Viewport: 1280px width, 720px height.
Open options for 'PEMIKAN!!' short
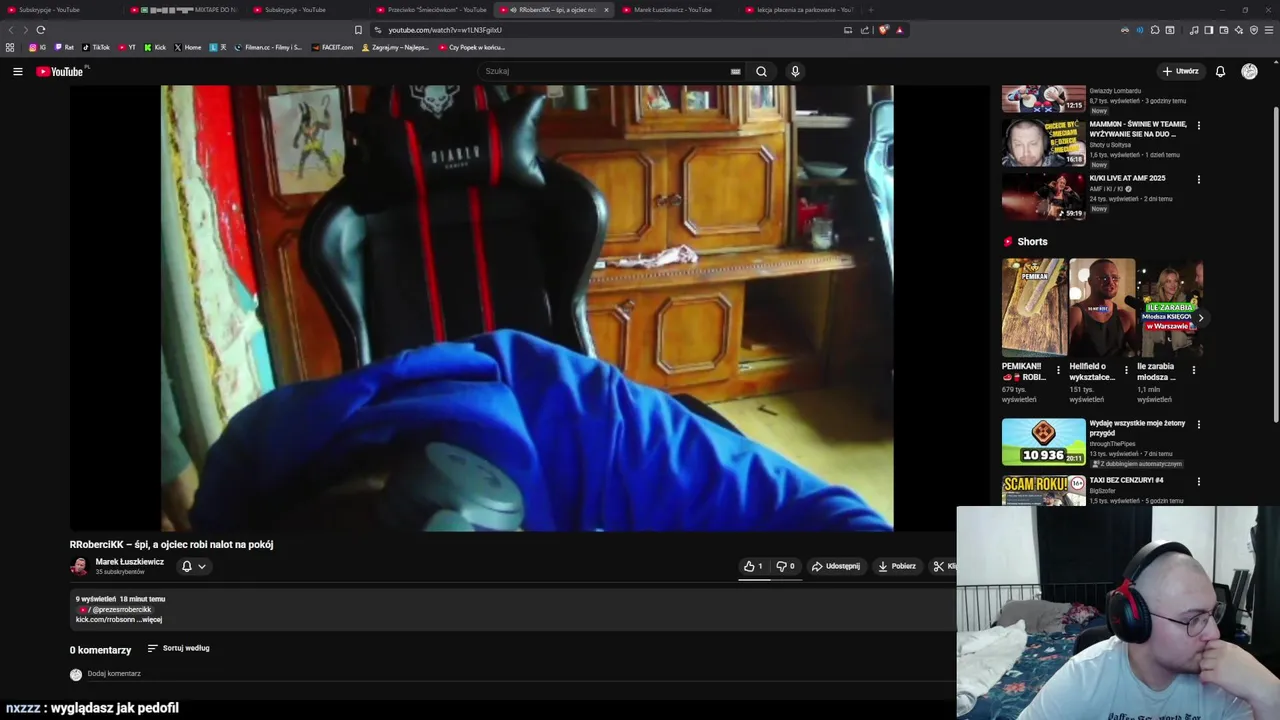[x=1058, y=370]
